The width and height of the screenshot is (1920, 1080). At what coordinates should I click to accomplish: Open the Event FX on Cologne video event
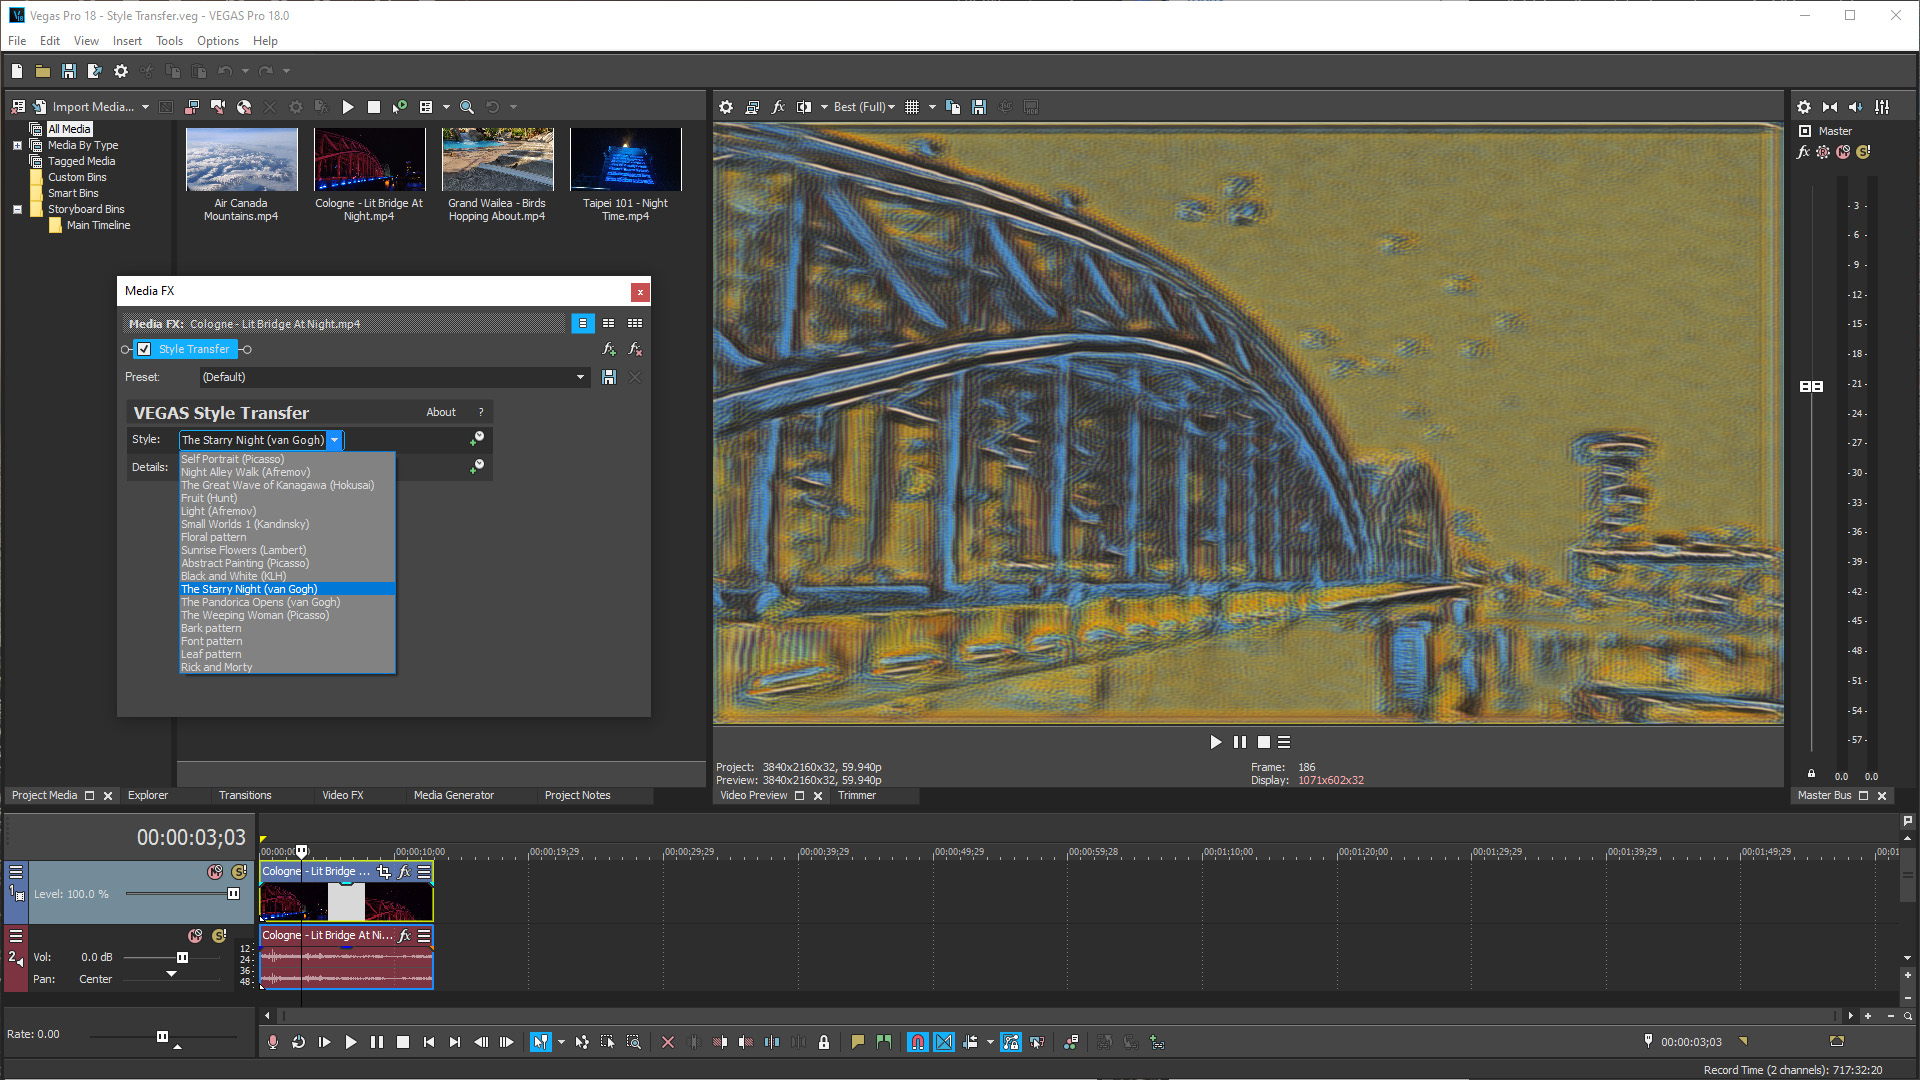[x=404, y=871]
